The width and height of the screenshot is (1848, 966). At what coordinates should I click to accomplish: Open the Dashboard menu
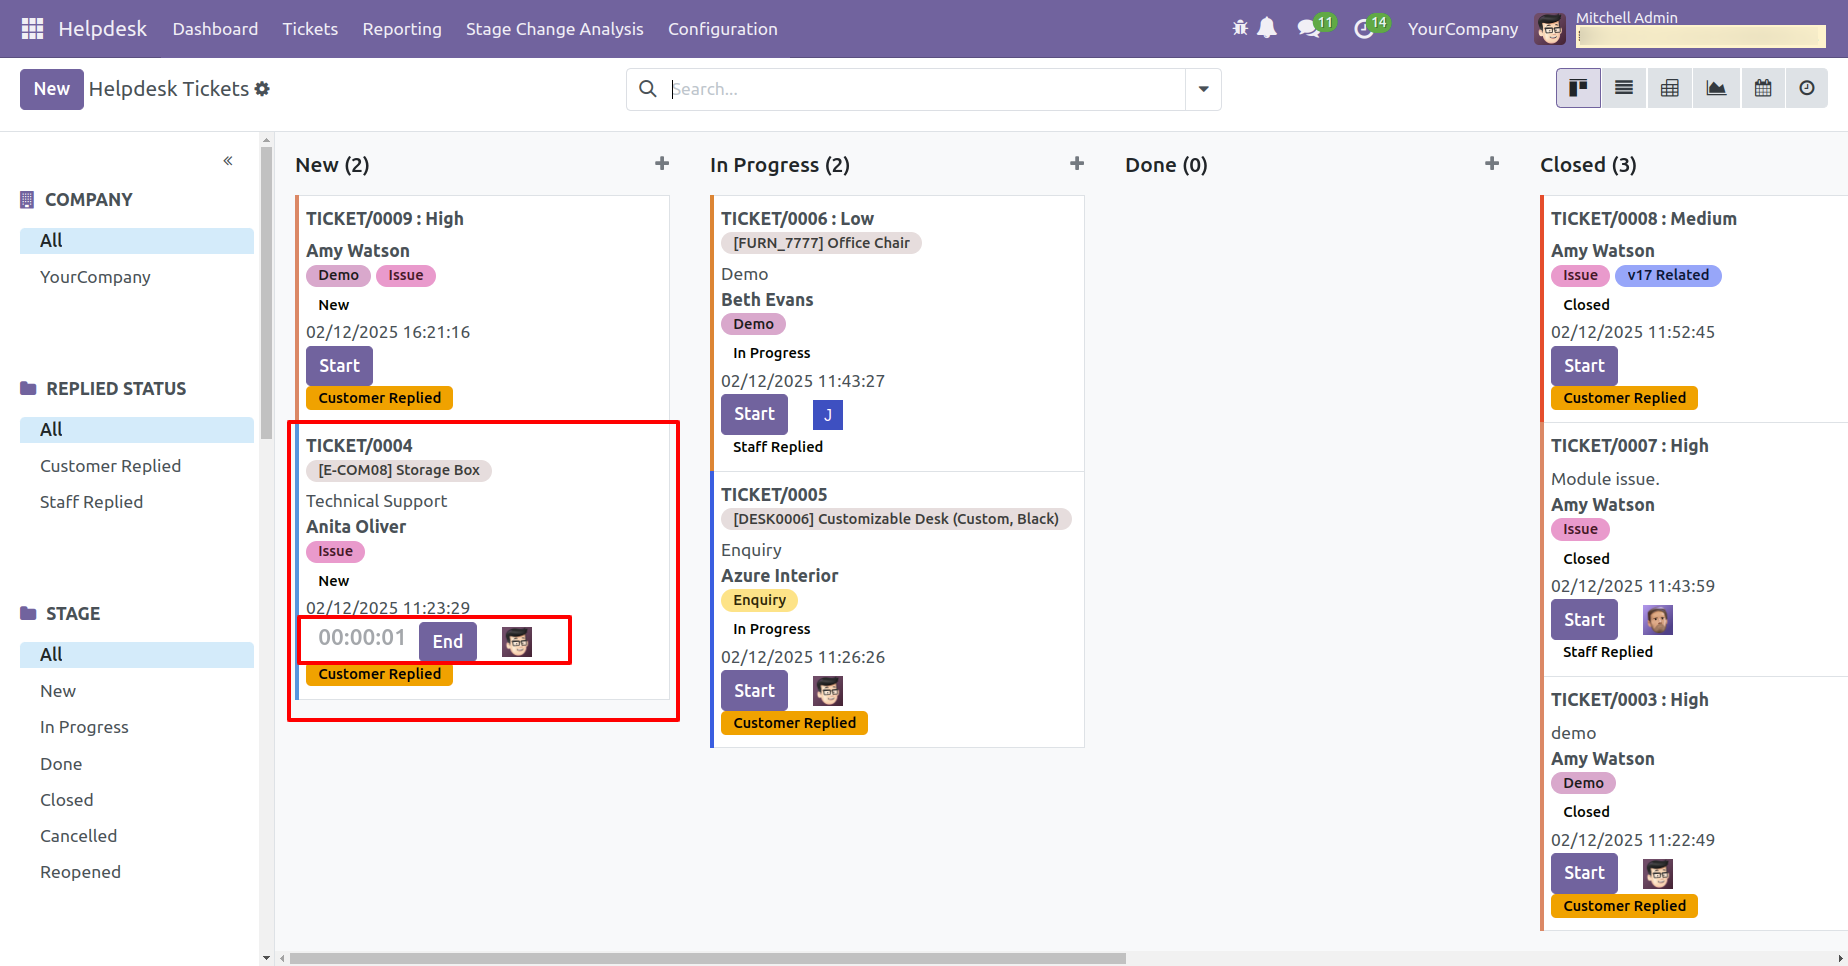pyautogui.click(x=215, y=29)
